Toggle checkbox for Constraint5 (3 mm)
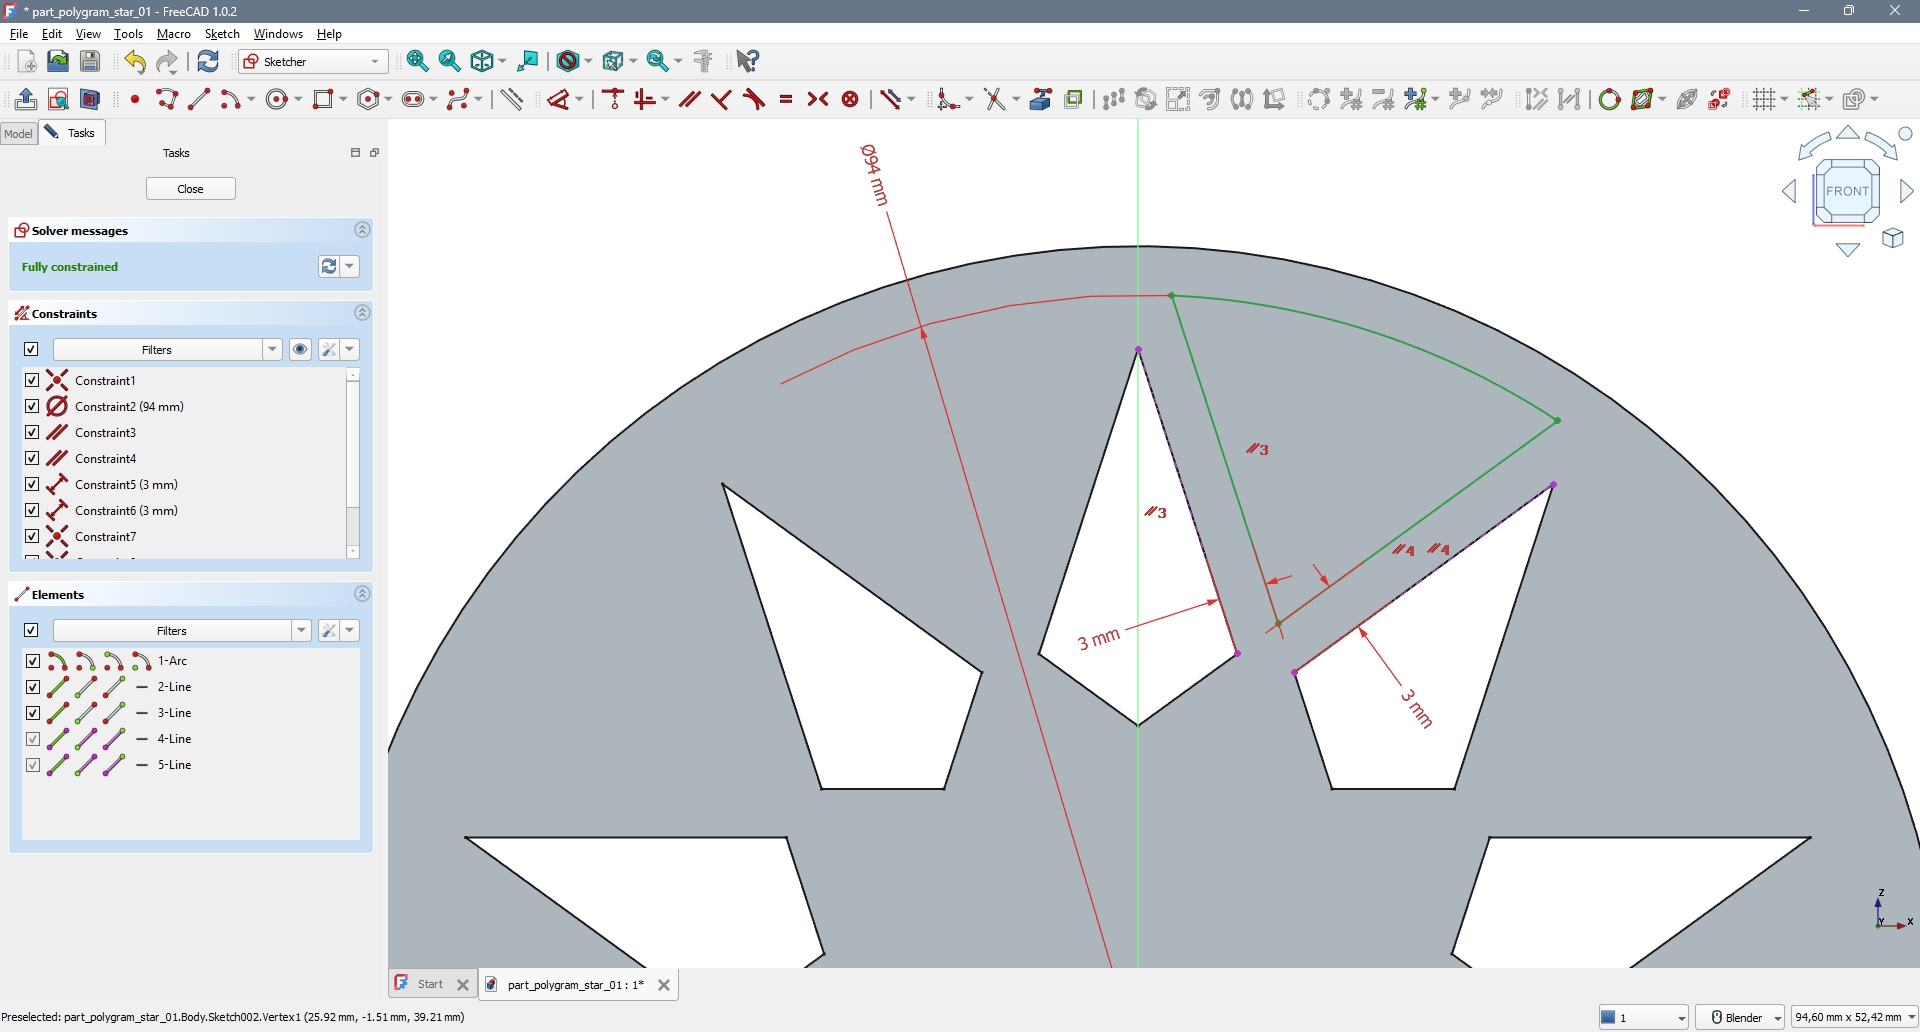This screenshot has height=1032, width=1920. [x=32, y=485]
